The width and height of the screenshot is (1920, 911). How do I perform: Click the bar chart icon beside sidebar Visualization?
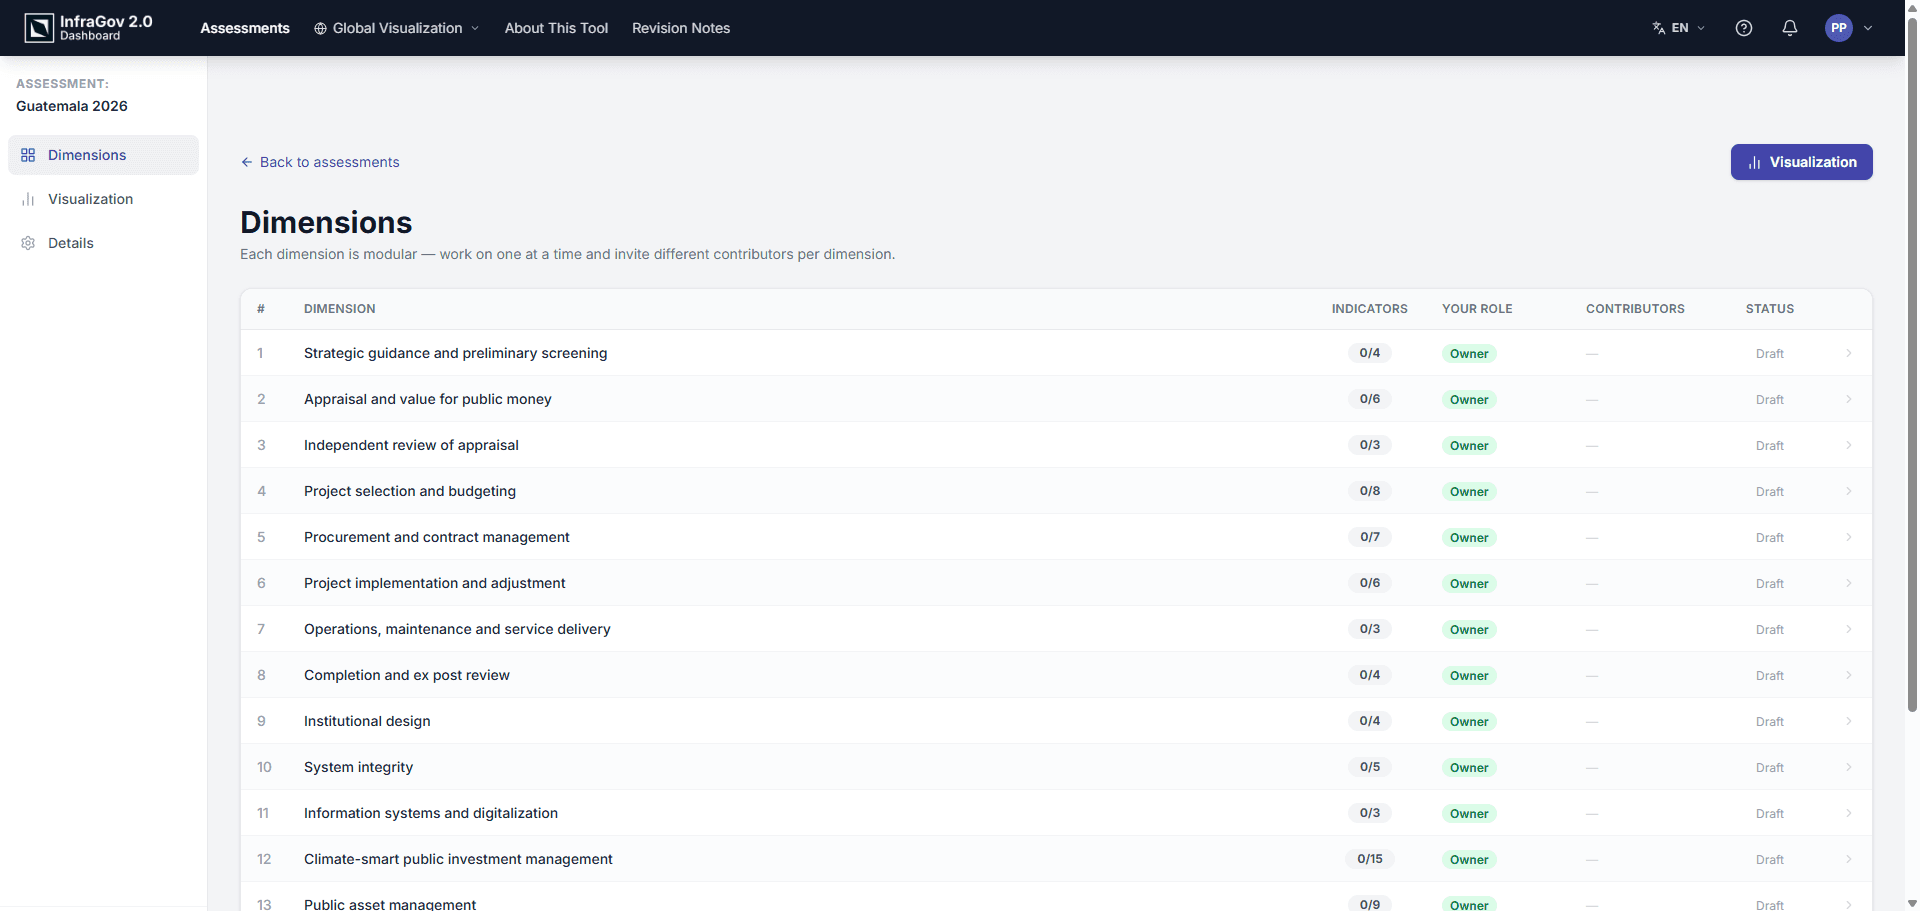[x=28, y=199]
